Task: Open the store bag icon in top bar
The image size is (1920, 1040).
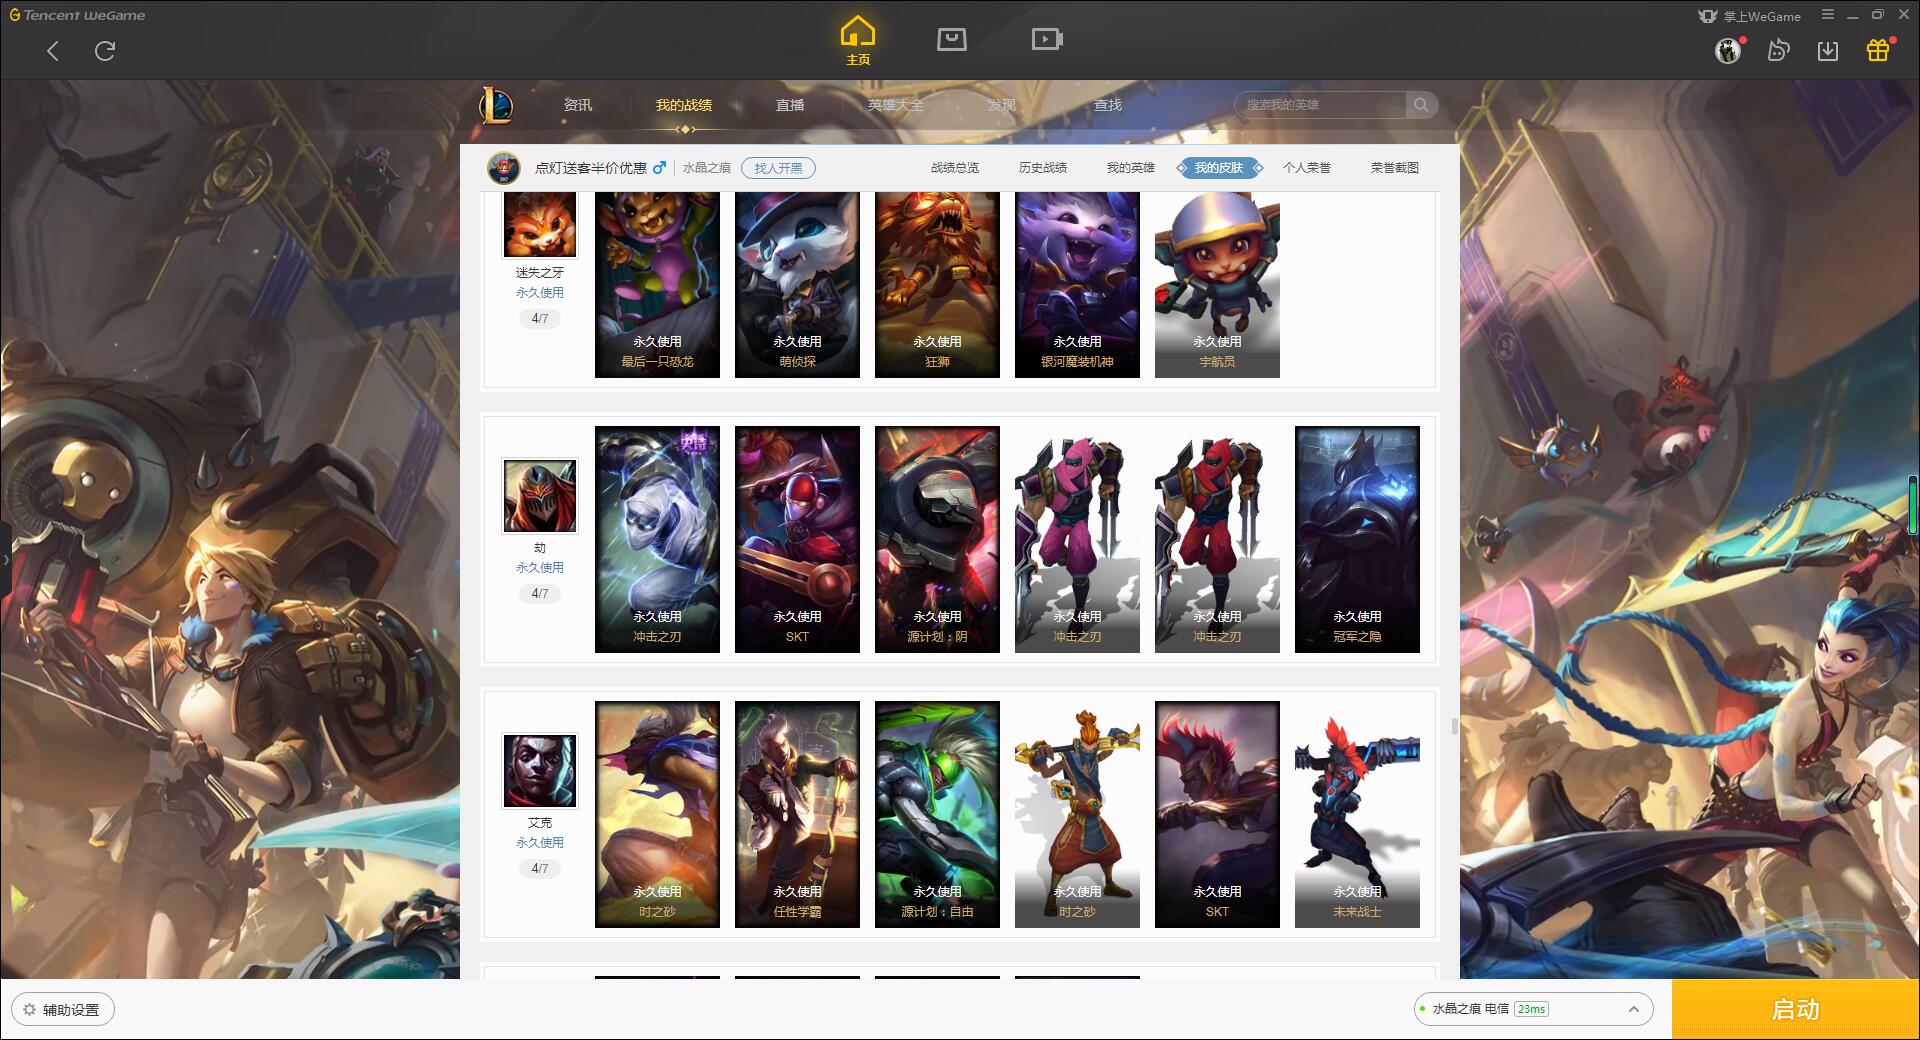Action: coord(952,39)
